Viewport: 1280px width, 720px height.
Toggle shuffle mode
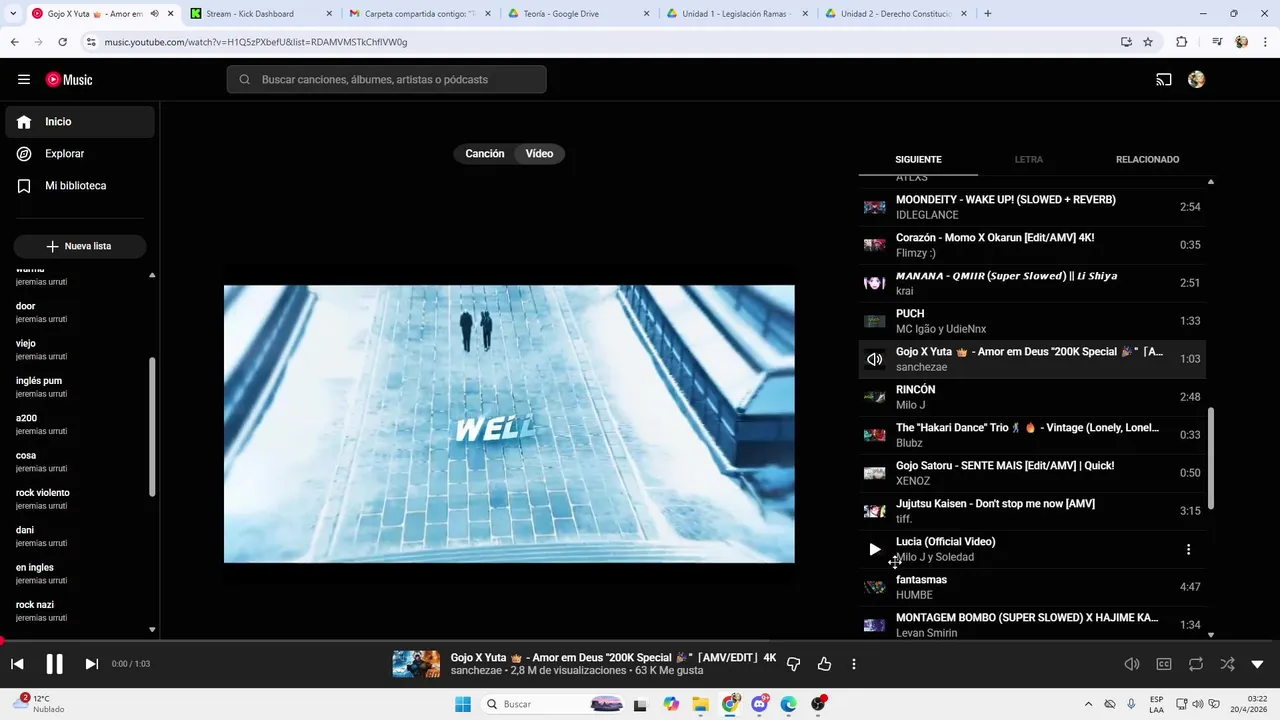[1227, 664]
